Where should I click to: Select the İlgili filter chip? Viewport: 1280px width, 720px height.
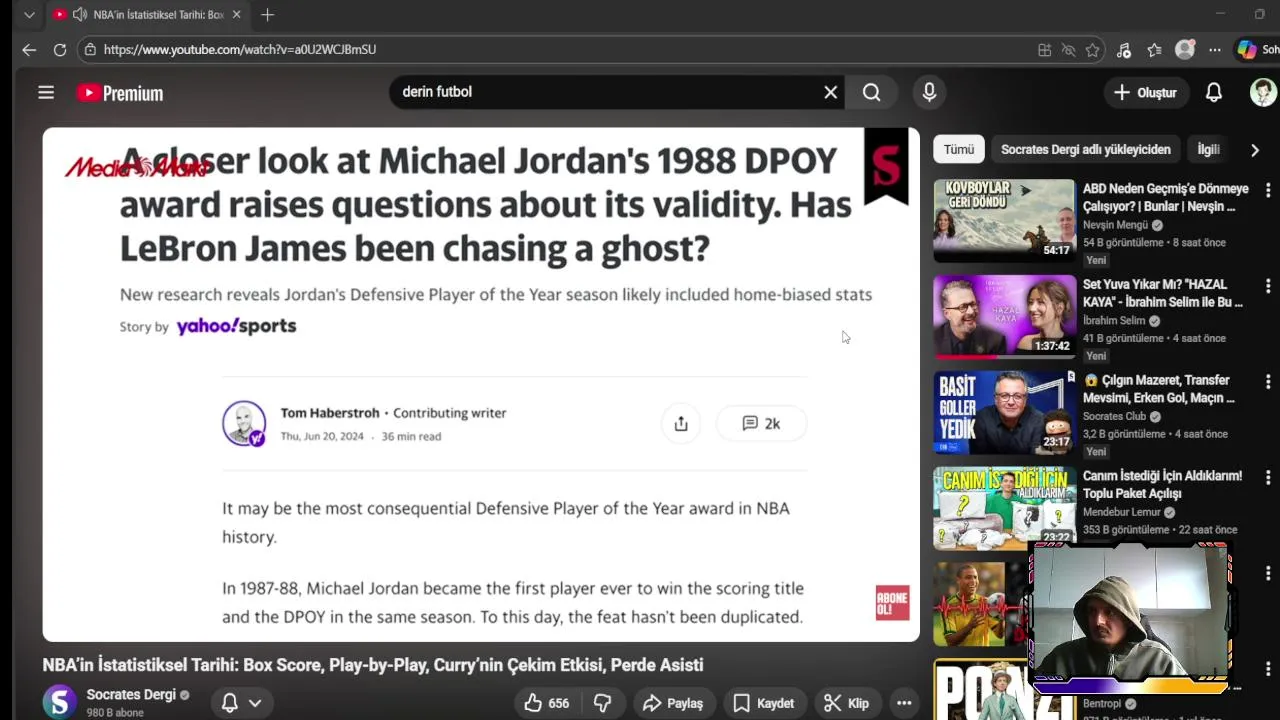pos(1208,149)
